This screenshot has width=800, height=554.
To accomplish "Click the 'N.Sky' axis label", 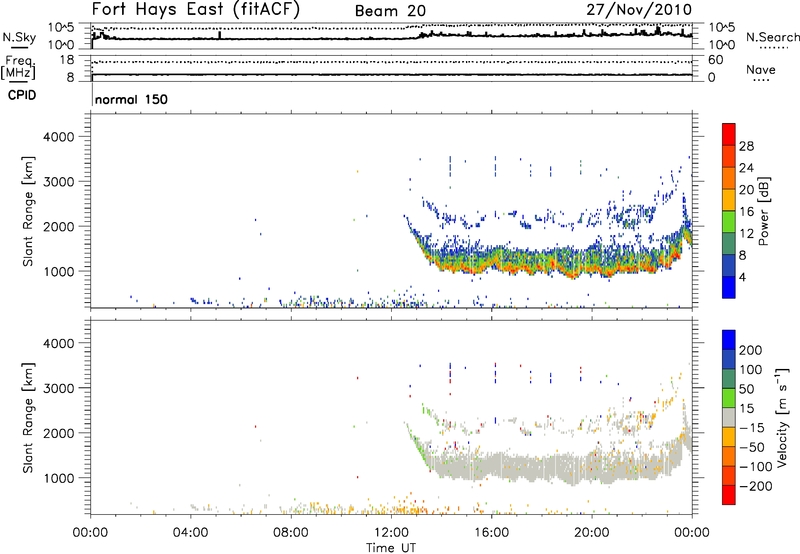I will tap(19, 37).
